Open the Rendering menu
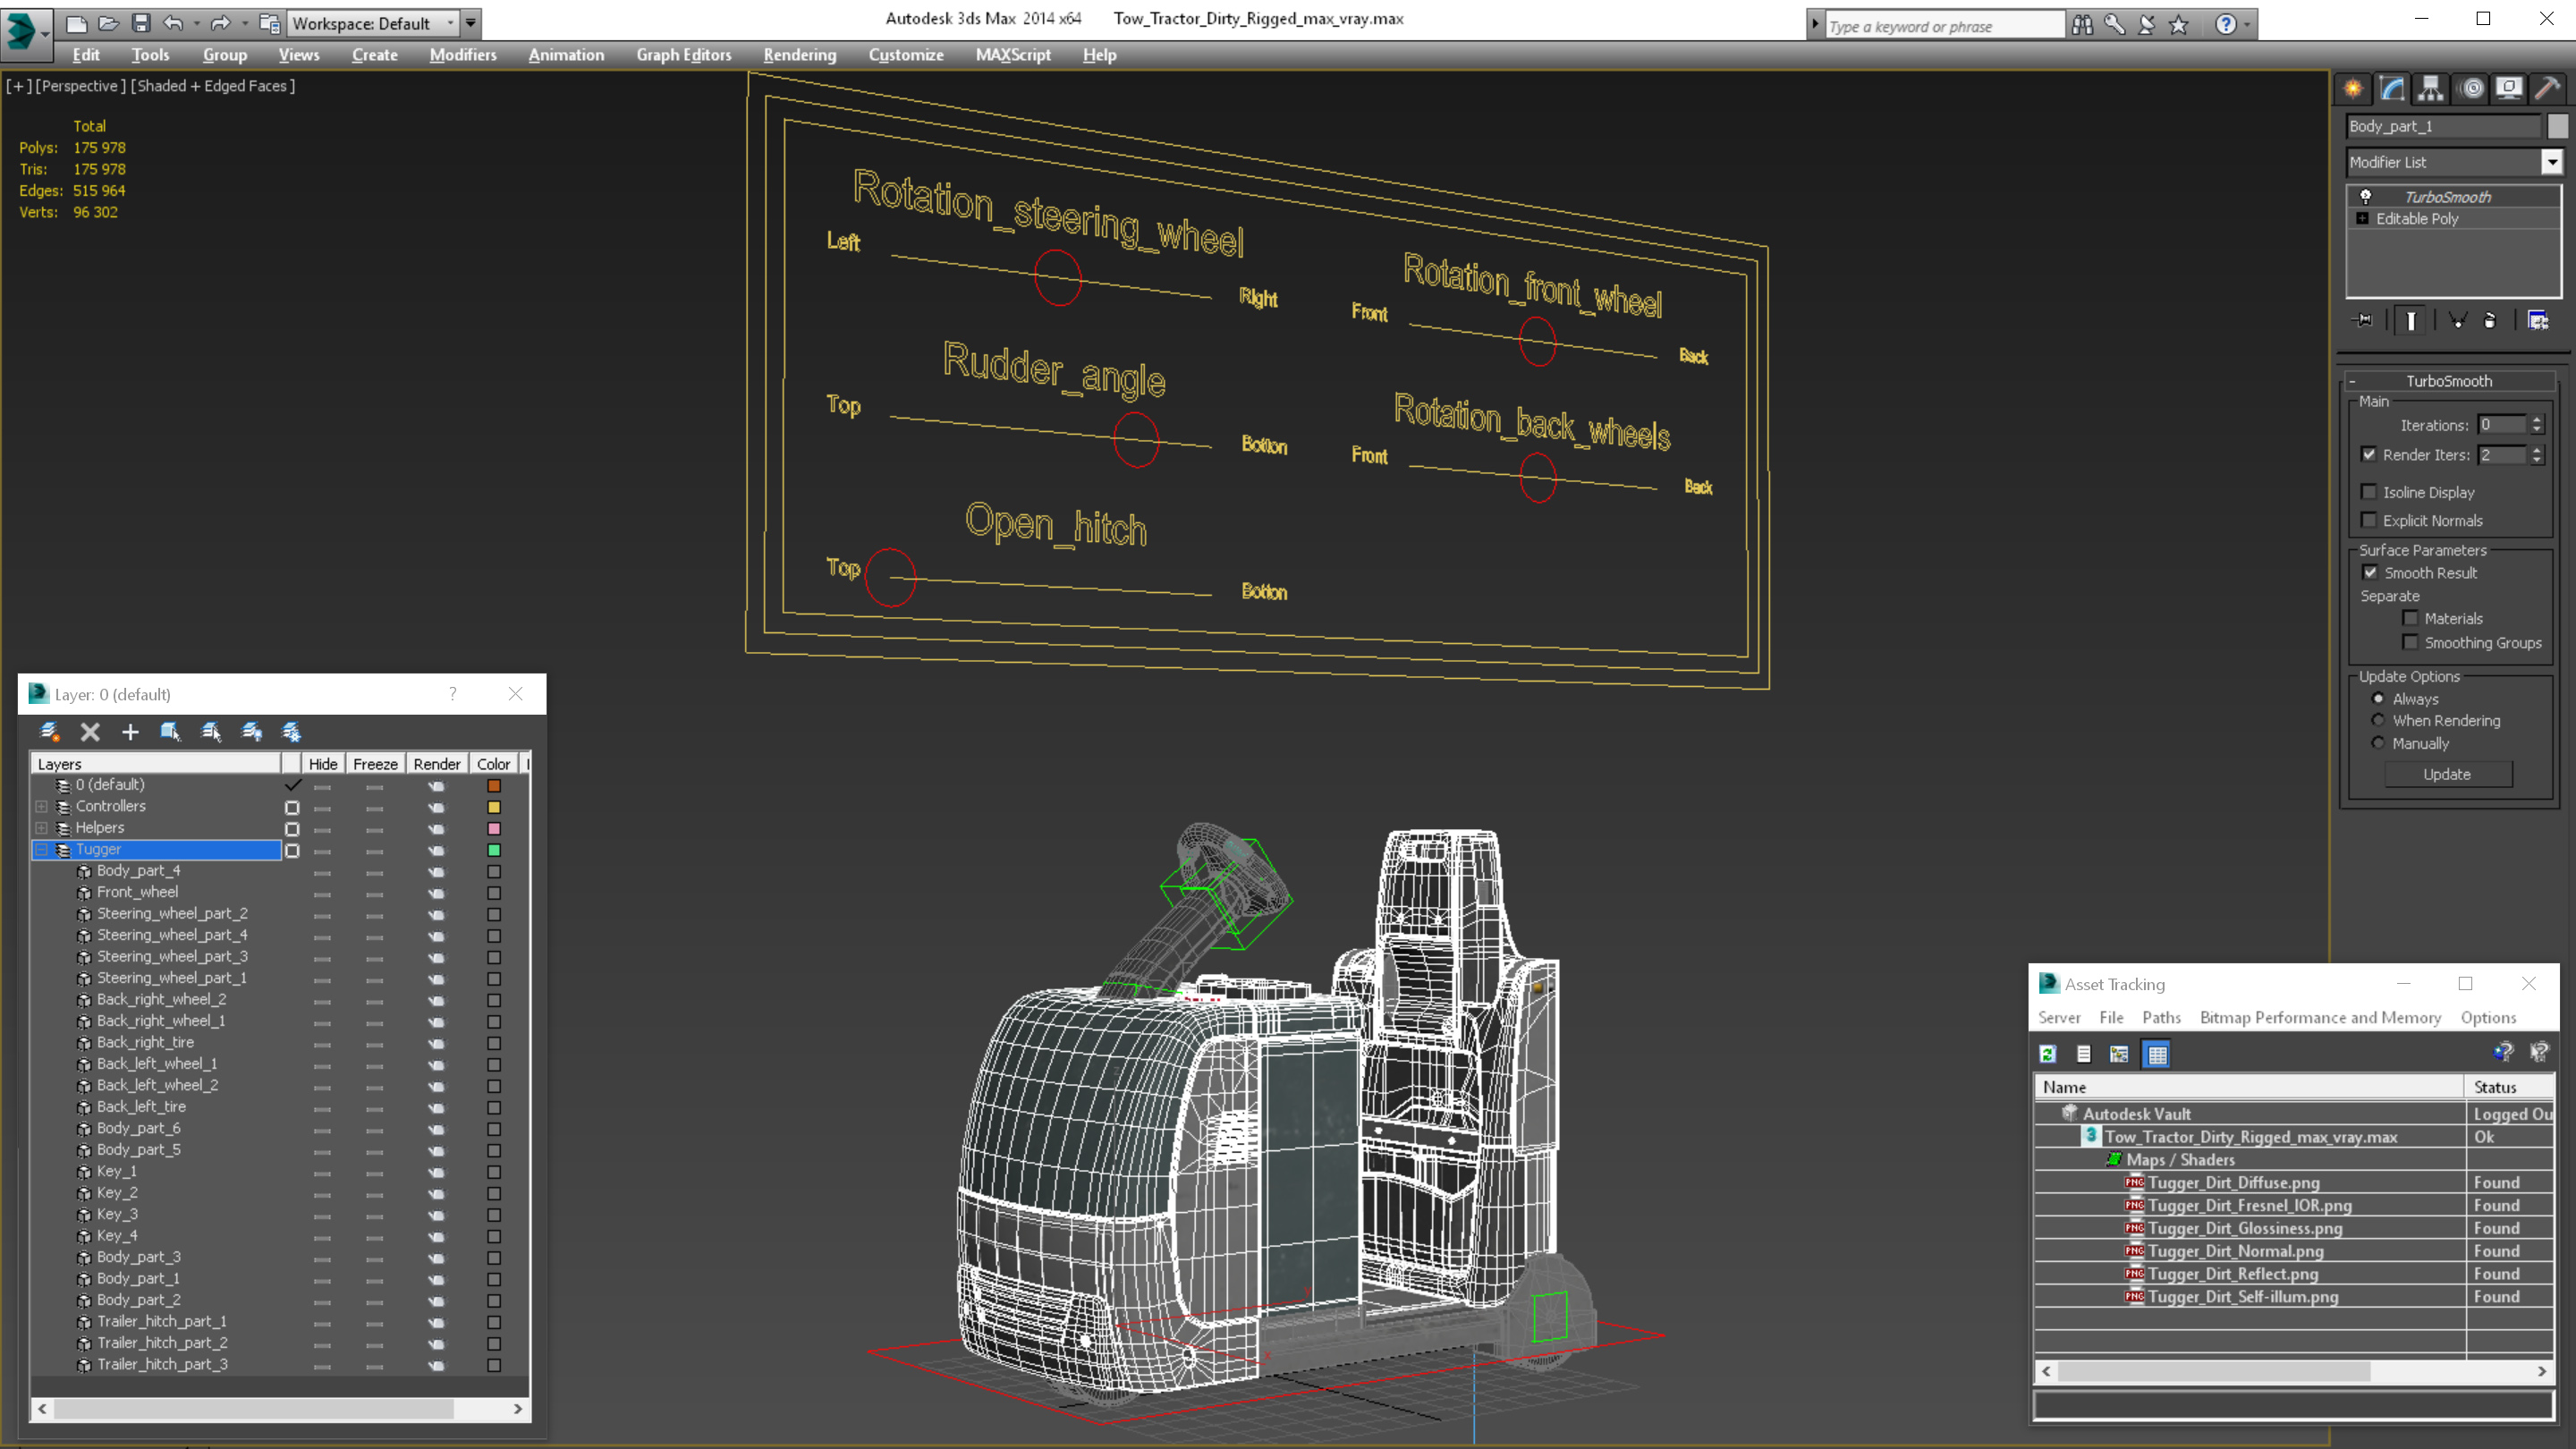 click(x=800, y=55)
